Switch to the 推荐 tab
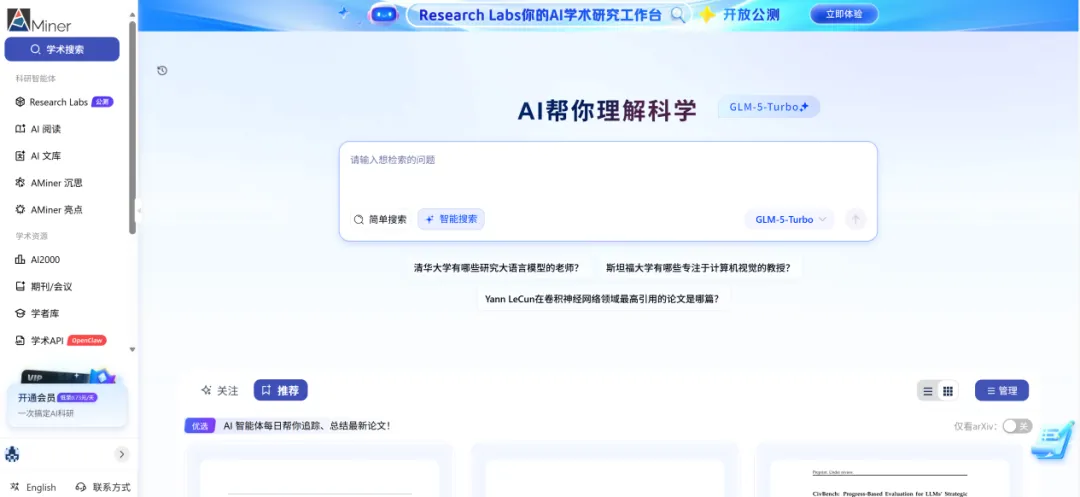Image resolution: width=1080 pixels, height=497 pixels. pos(280,390)
